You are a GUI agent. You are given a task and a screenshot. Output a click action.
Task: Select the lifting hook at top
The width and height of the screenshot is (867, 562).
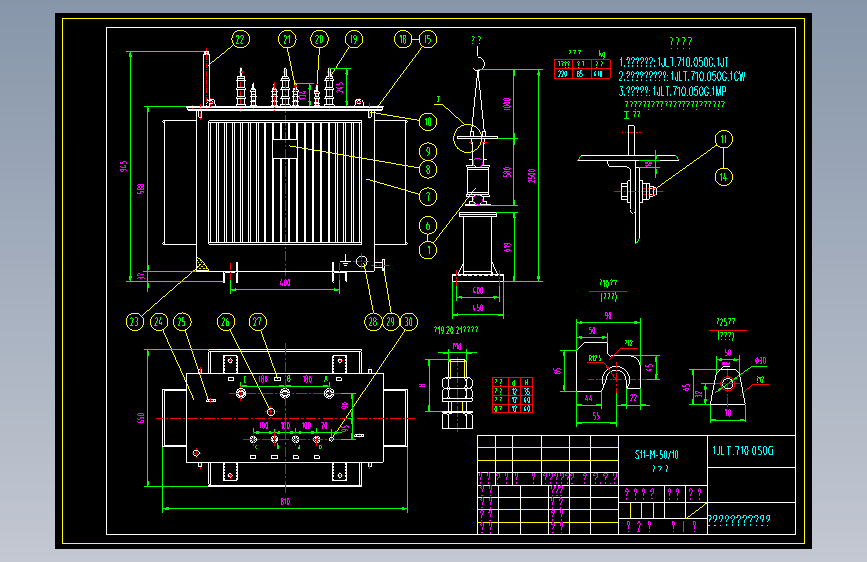pos(478,60)
